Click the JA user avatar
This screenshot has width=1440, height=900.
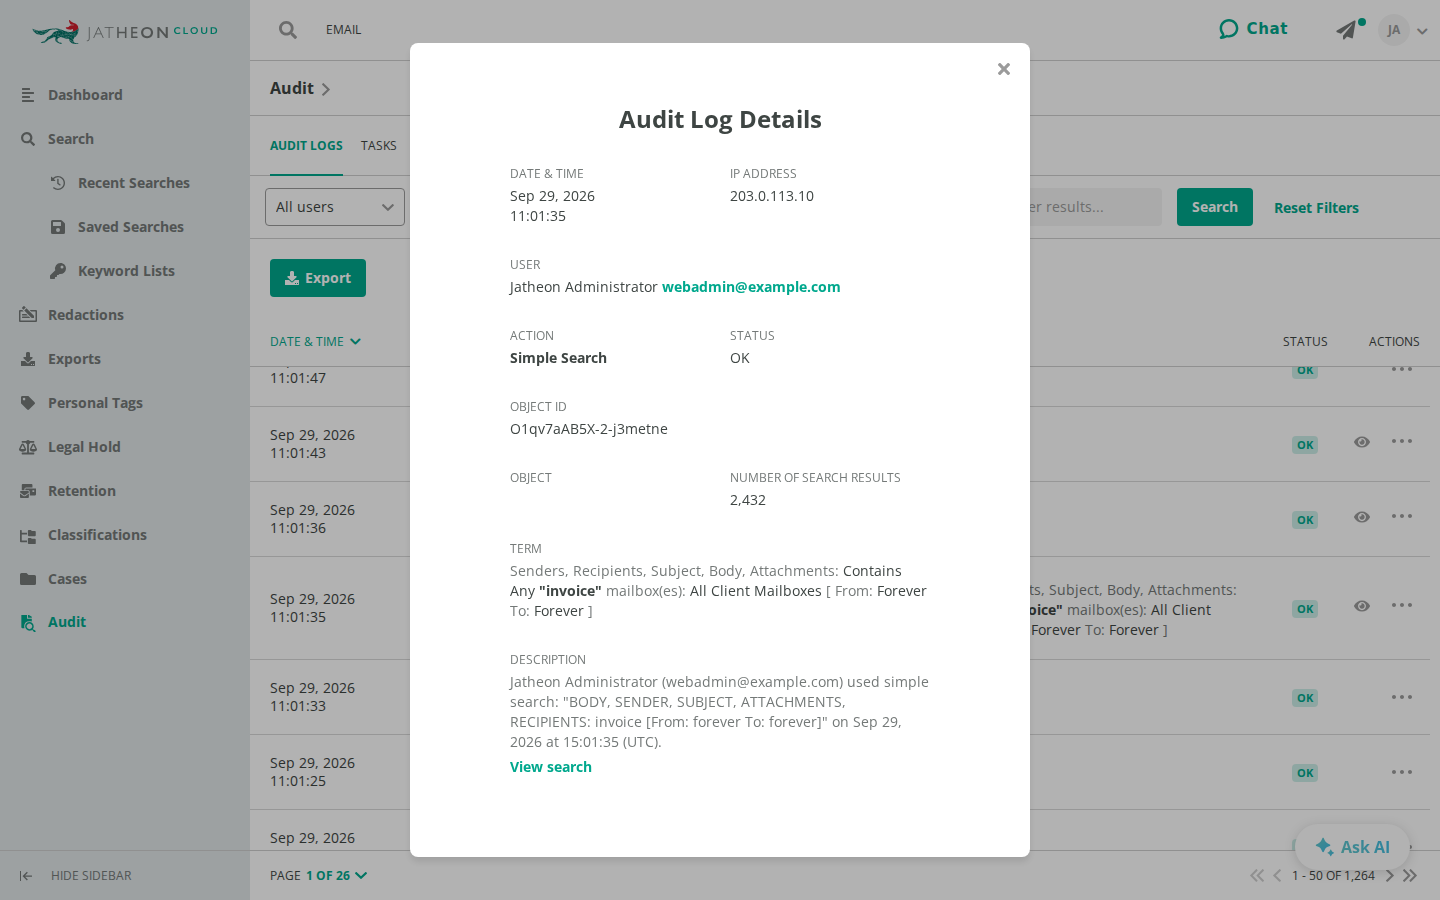(1394, 30)
